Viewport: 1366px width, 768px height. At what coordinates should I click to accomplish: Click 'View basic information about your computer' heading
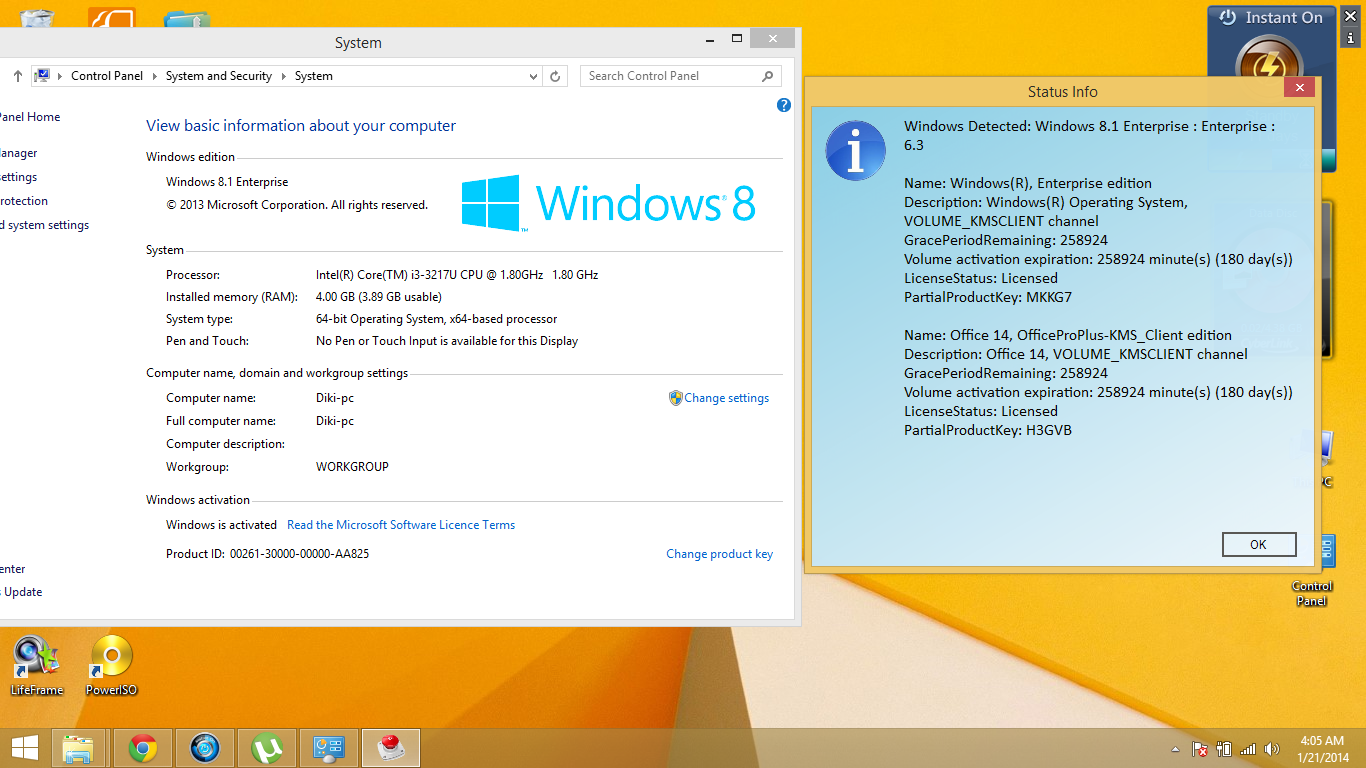pyautogui.click(x=301, y=126)
